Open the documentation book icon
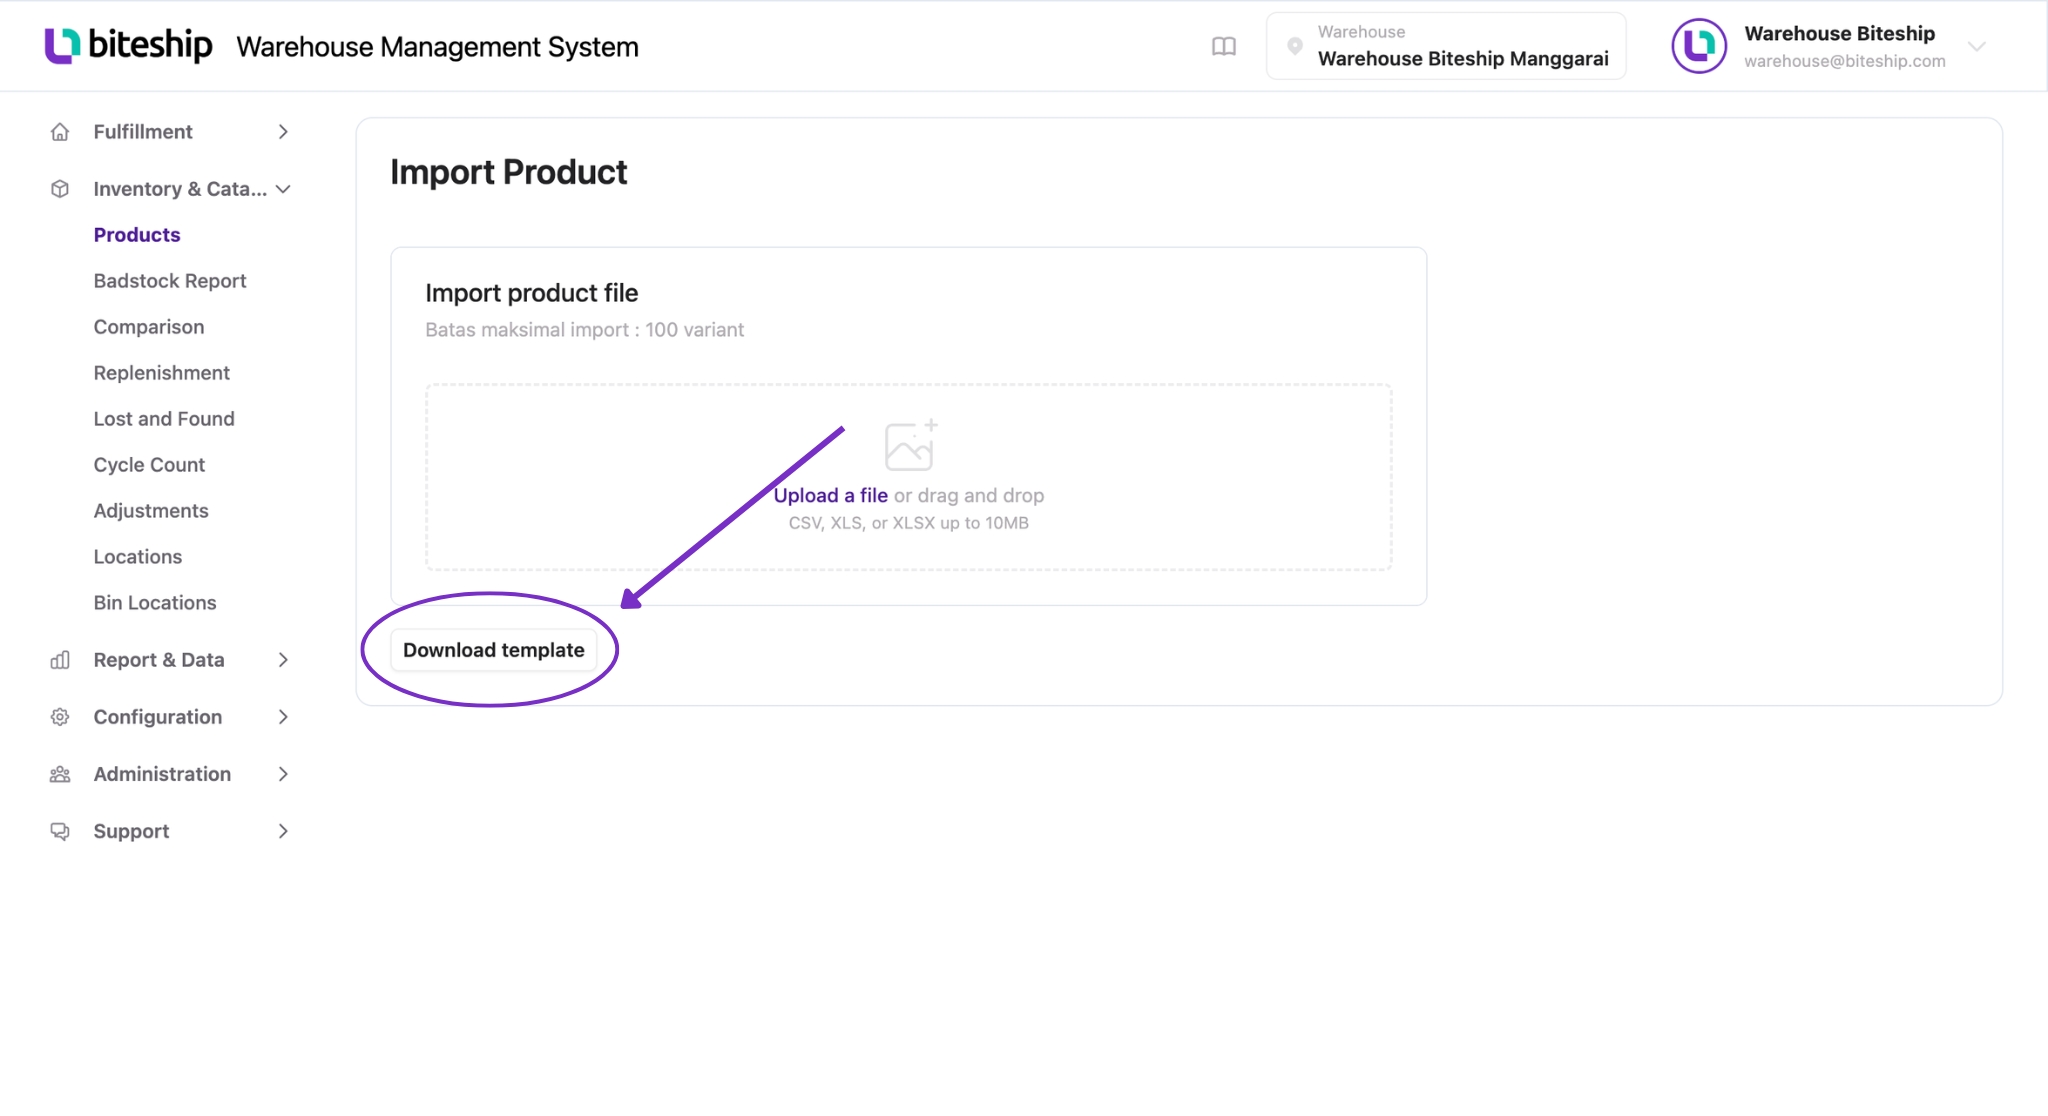The image size is (2048, 1116). tap(1224, 47)
